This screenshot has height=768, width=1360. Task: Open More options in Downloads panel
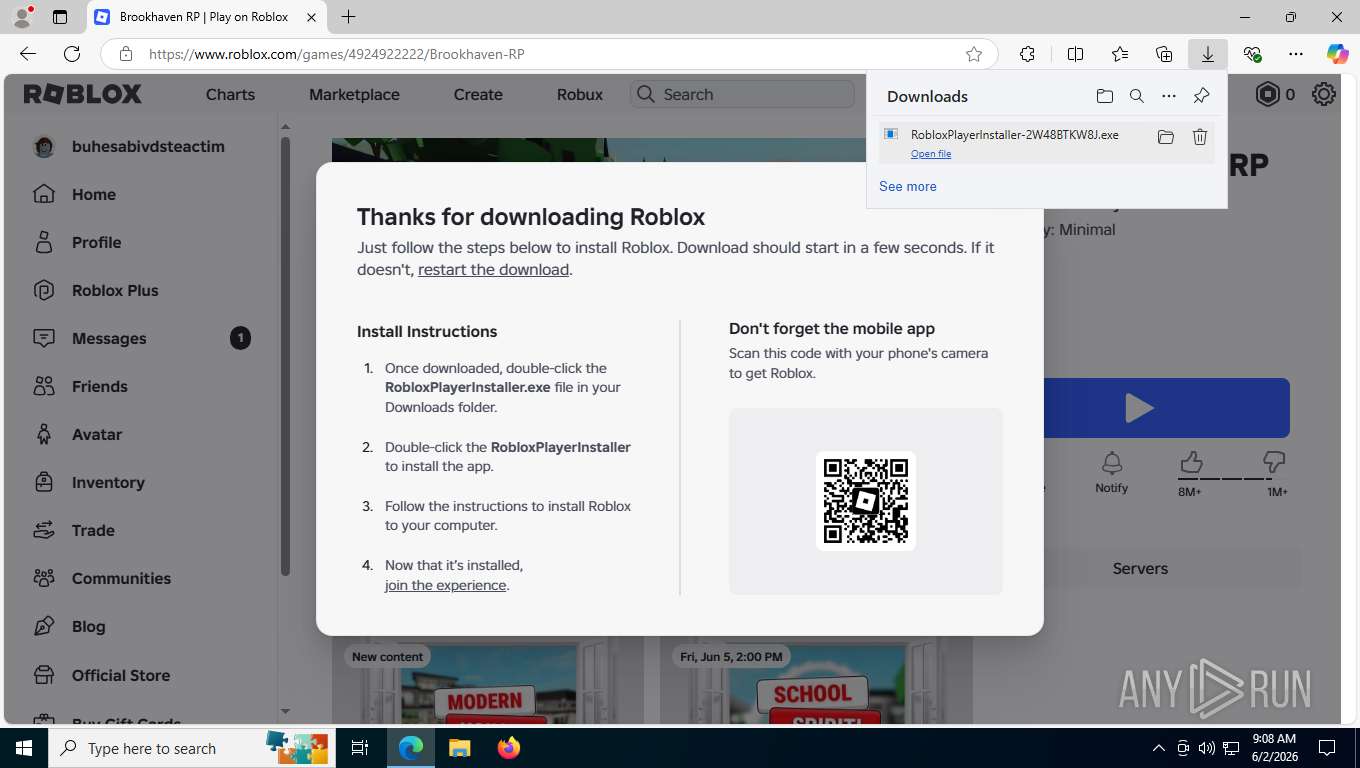coord(1169,96)
